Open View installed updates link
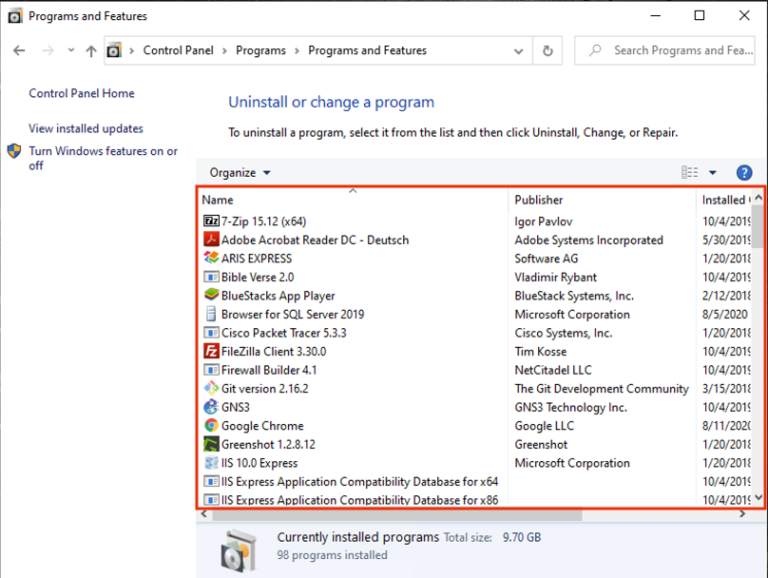768x578 pixels. click(86, 128)
